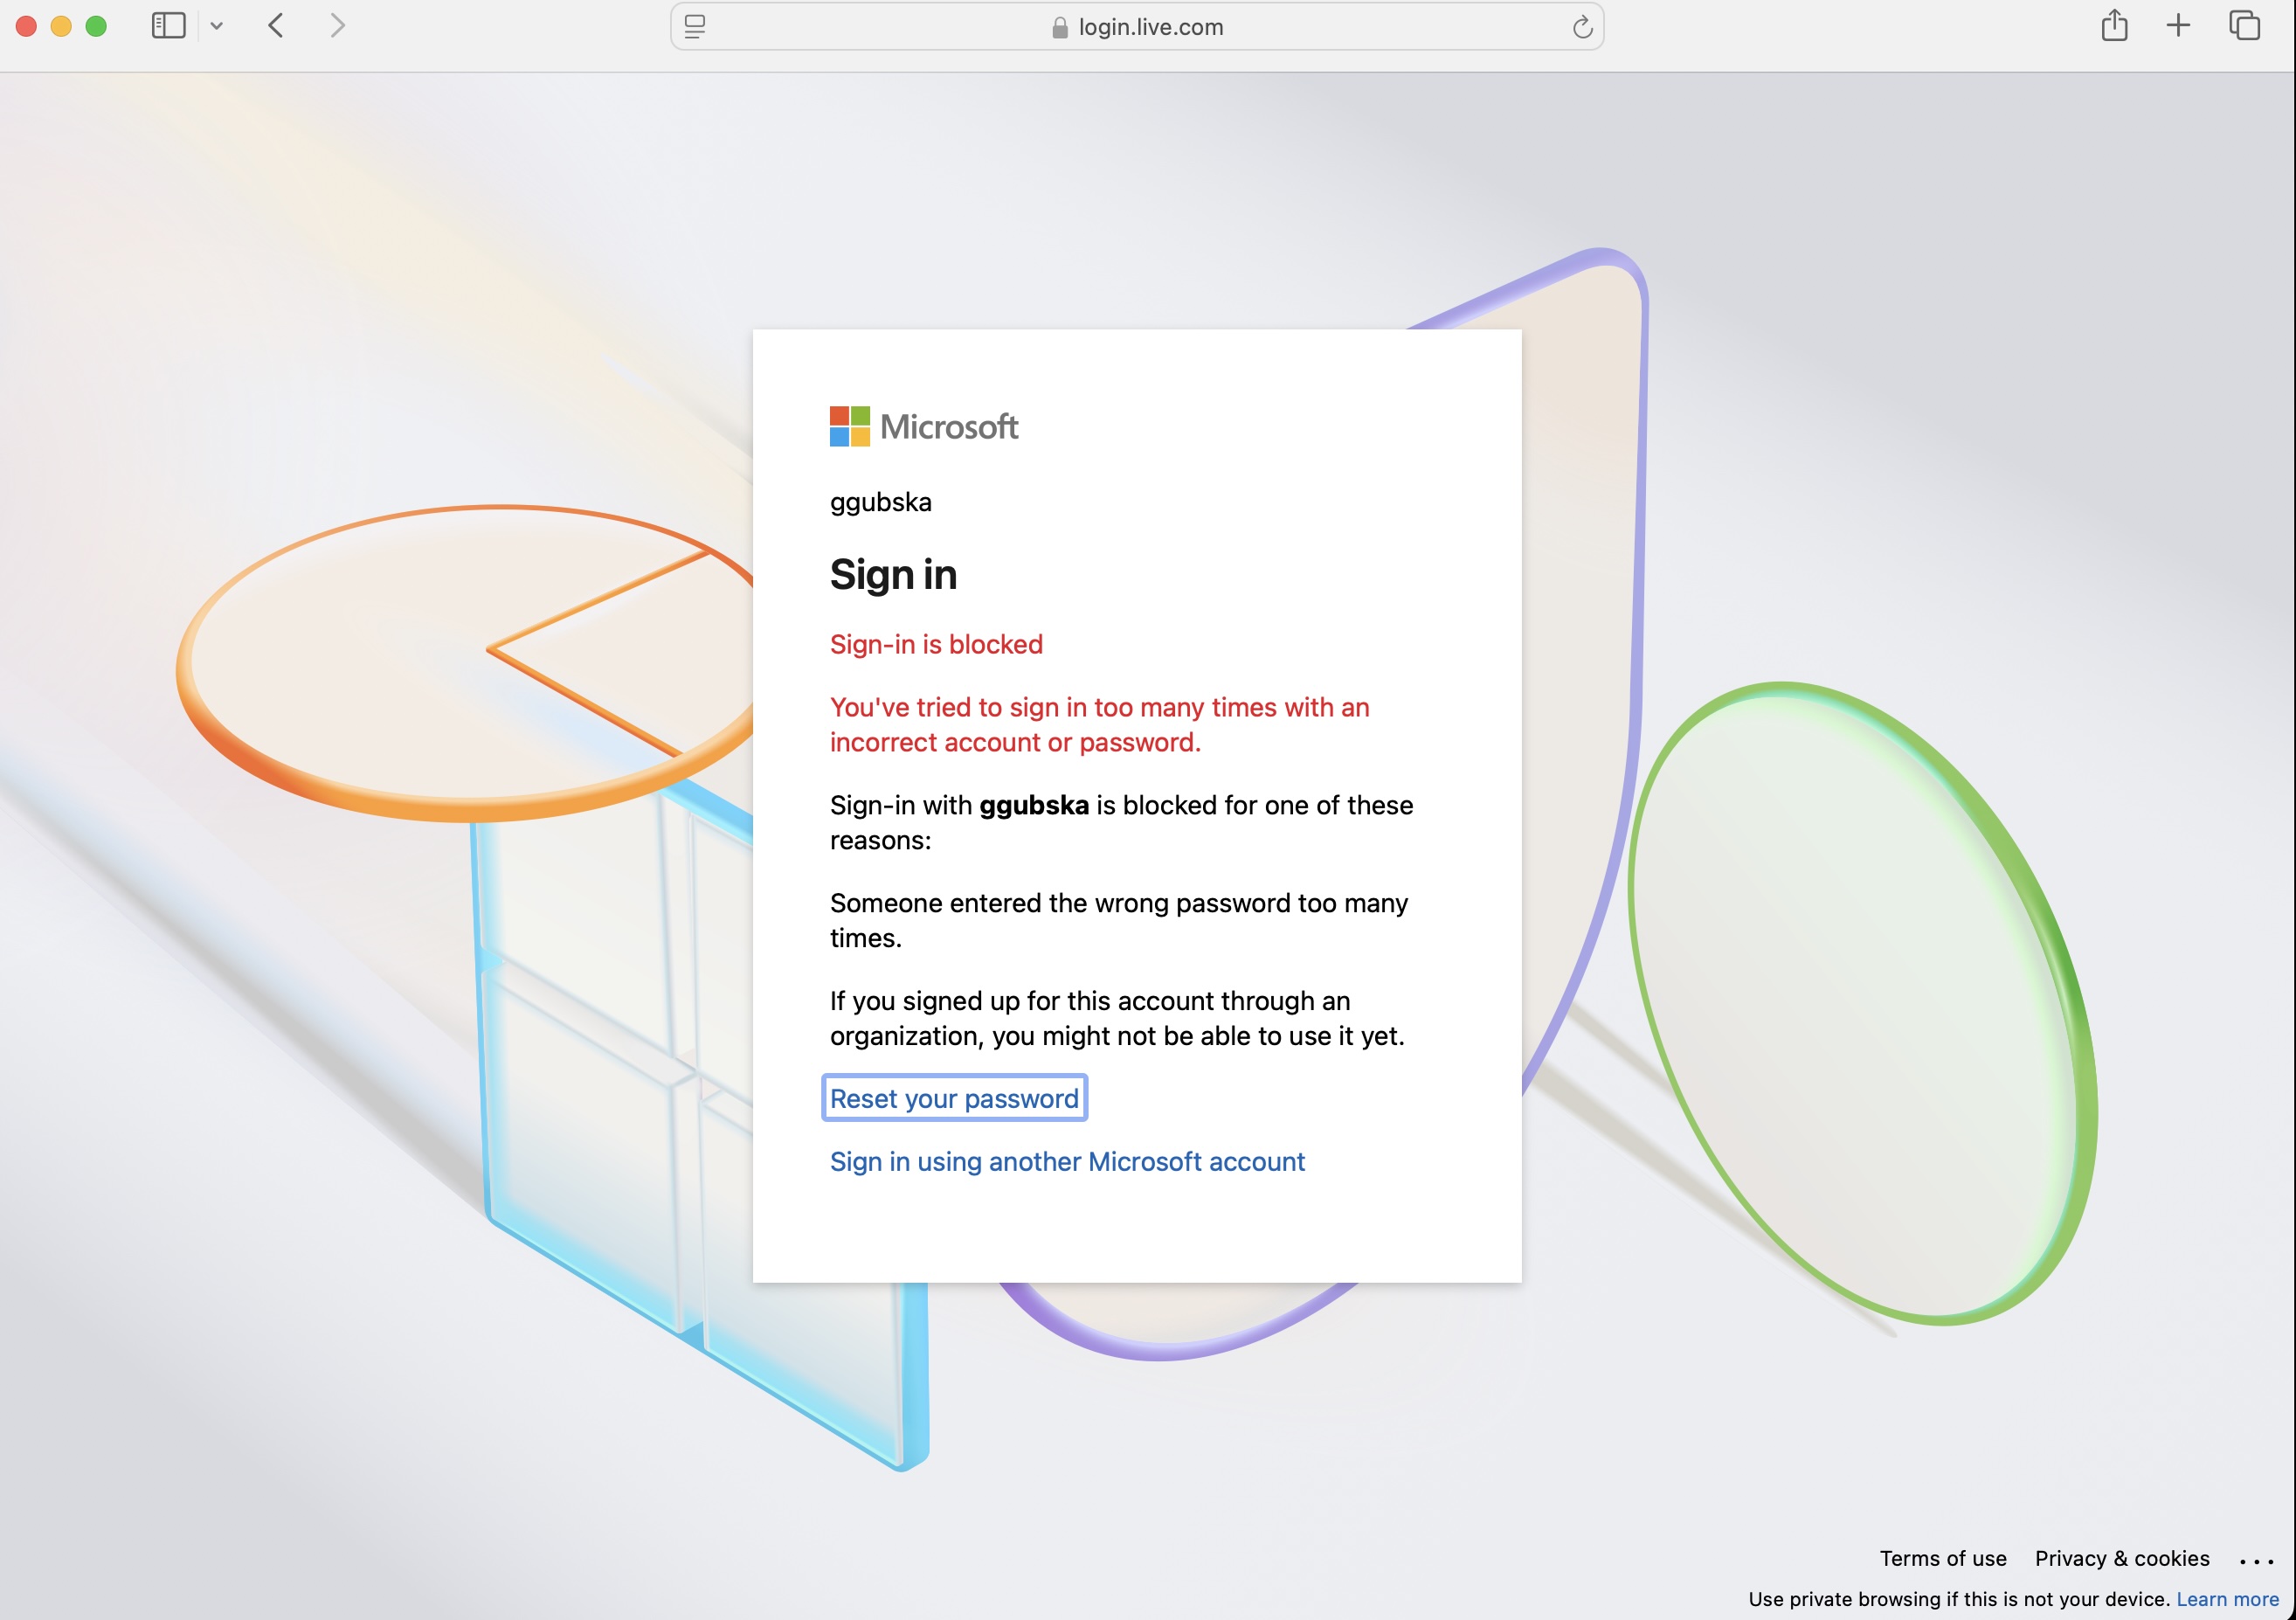Click Sign in using another Microsoft account
This screenshot has height=1620, width=2296.
(x=1067, y=1161)
